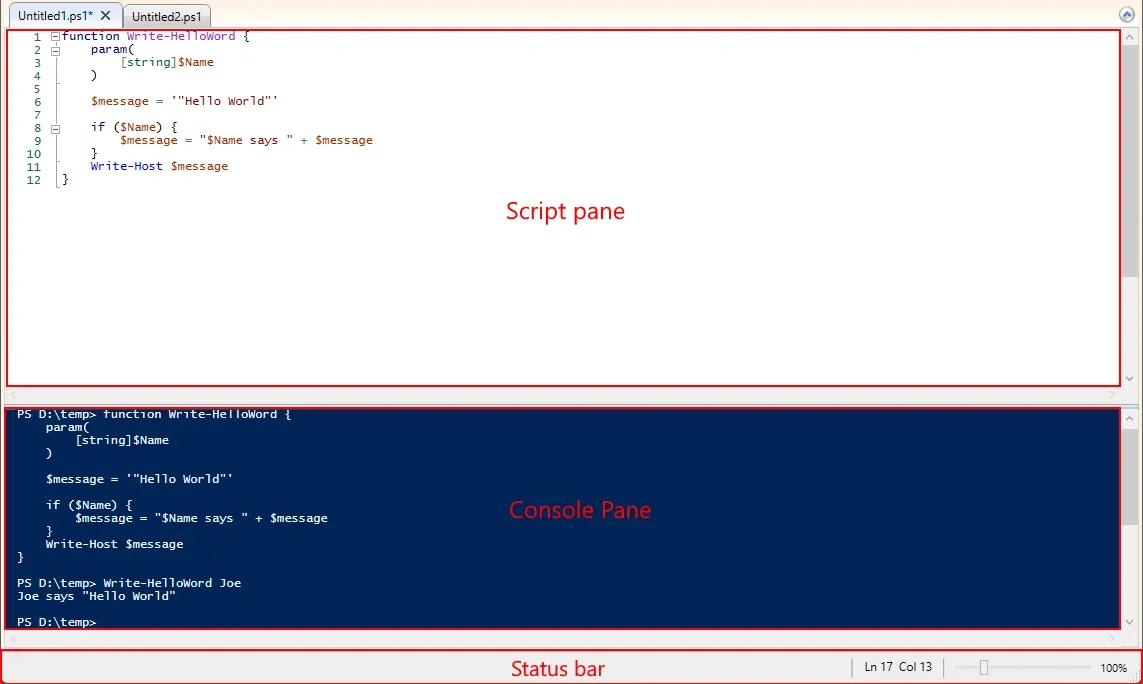Viewport: 1143px width, 684px height.
Task: Click the script pane horizontal scrollbar right arrow
Action: pyautogui.click(x=1112, y=395)
